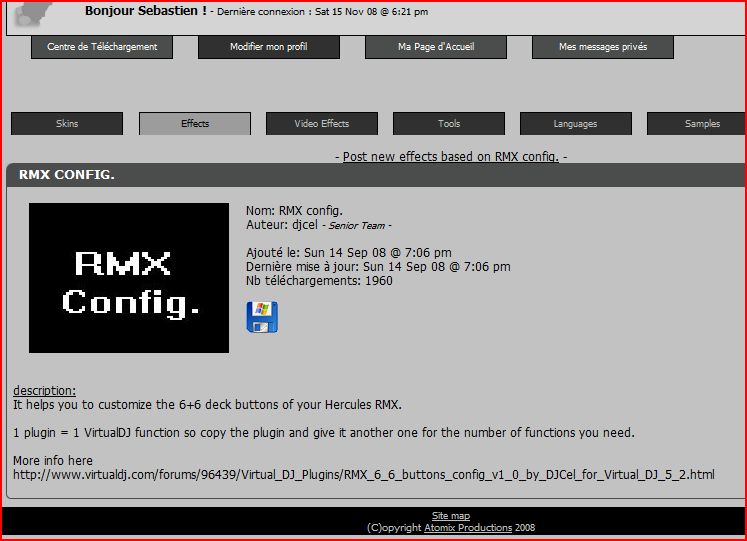
Task: Open Centre de Téléchargement
Action: tap(102, 47)
